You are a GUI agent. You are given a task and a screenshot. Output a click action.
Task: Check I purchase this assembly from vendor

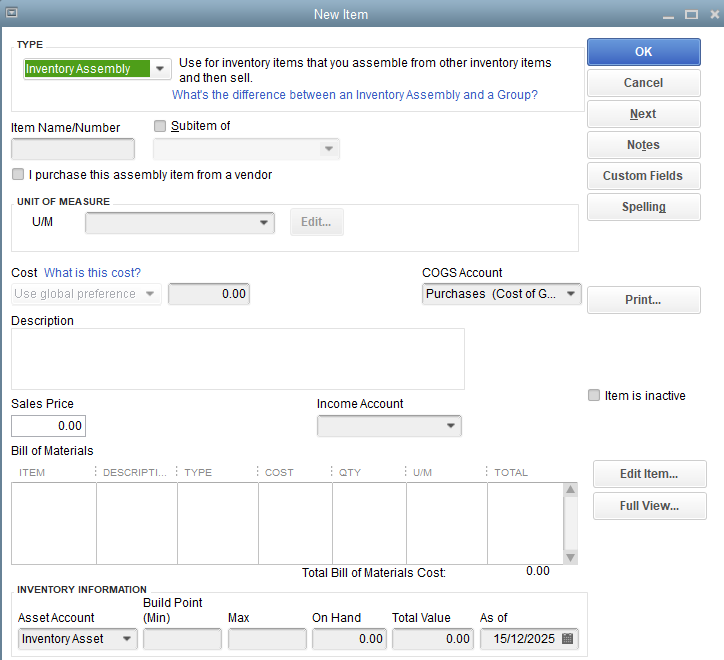(18, 174)
